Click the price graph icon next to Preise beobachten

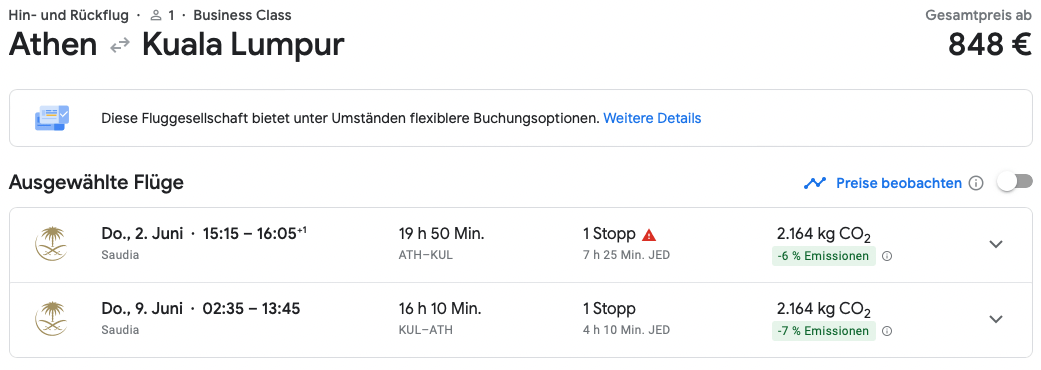815,183
